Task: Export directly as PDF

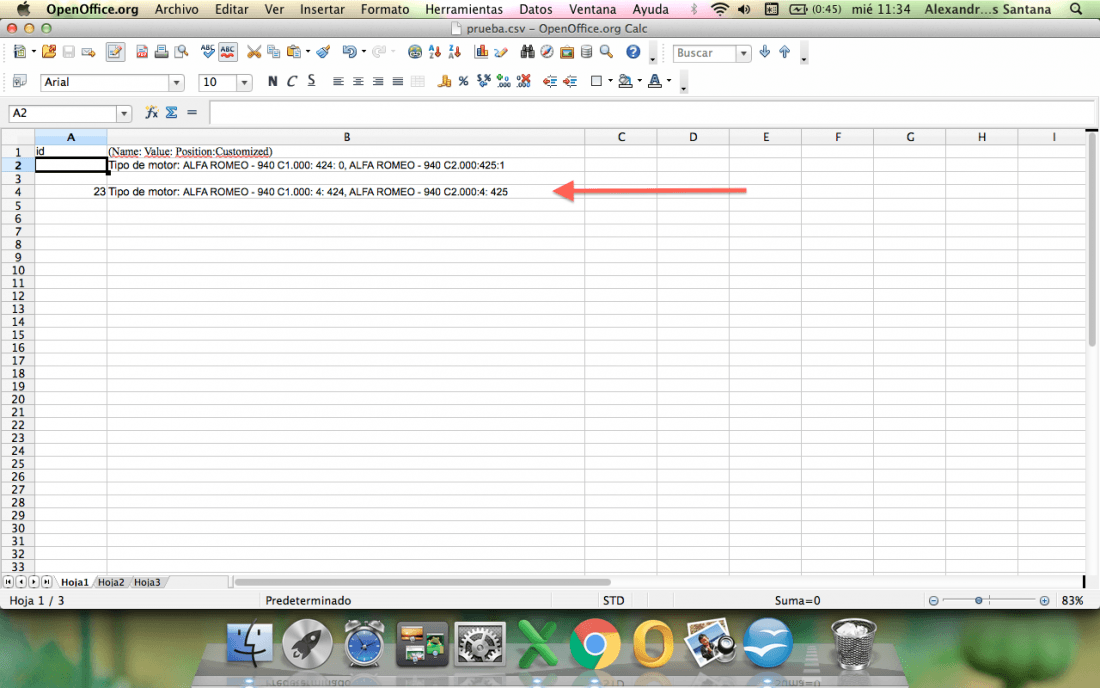Action: click(142, 52)
